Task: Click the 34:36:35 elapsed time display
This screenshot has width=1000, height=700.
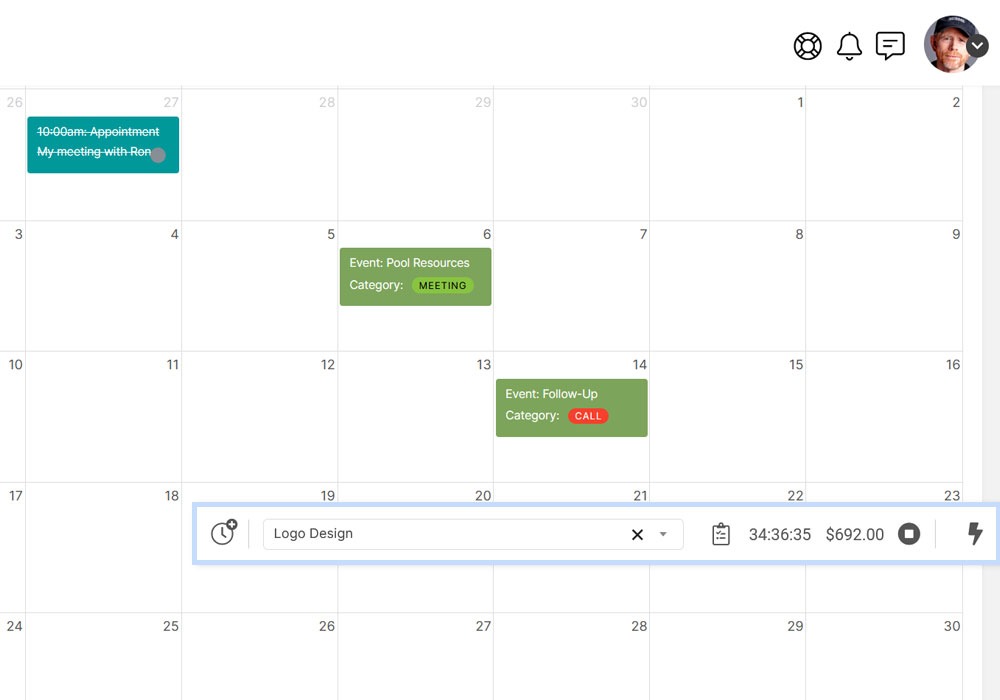Action: click(779, 535)
